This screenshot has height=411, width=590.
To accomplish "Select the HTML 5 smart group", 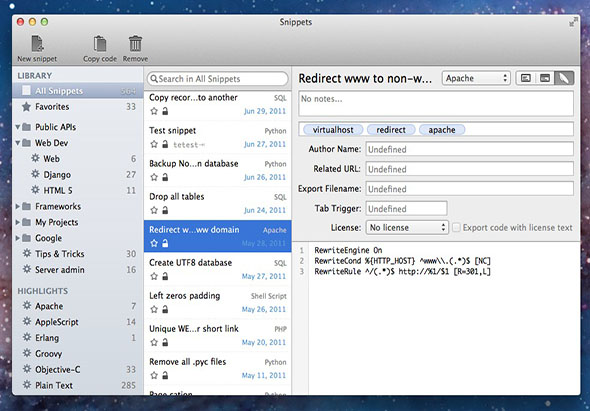I will pyautogui.click(x=78, y=190).
